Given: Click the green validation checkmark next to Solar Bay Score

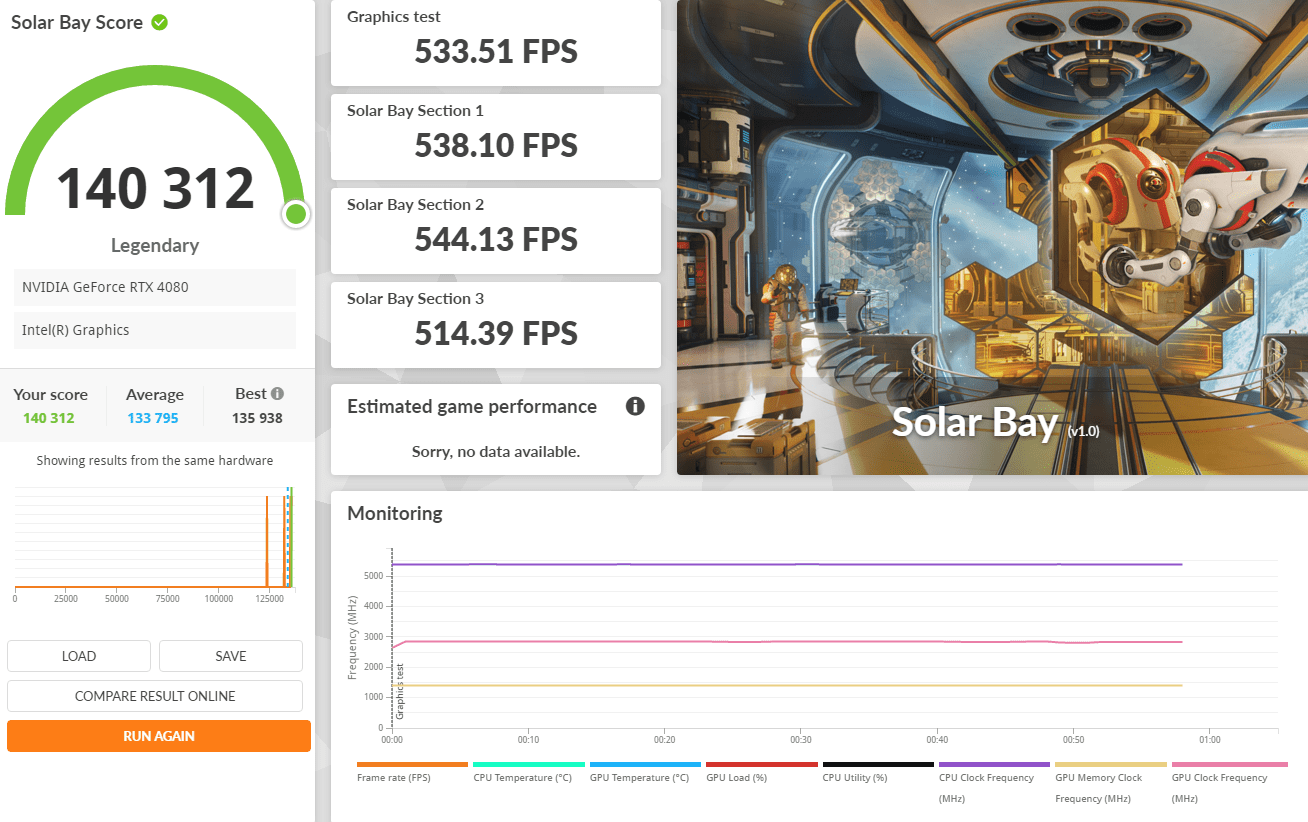Looking at the screenshot, I should 159,22.
